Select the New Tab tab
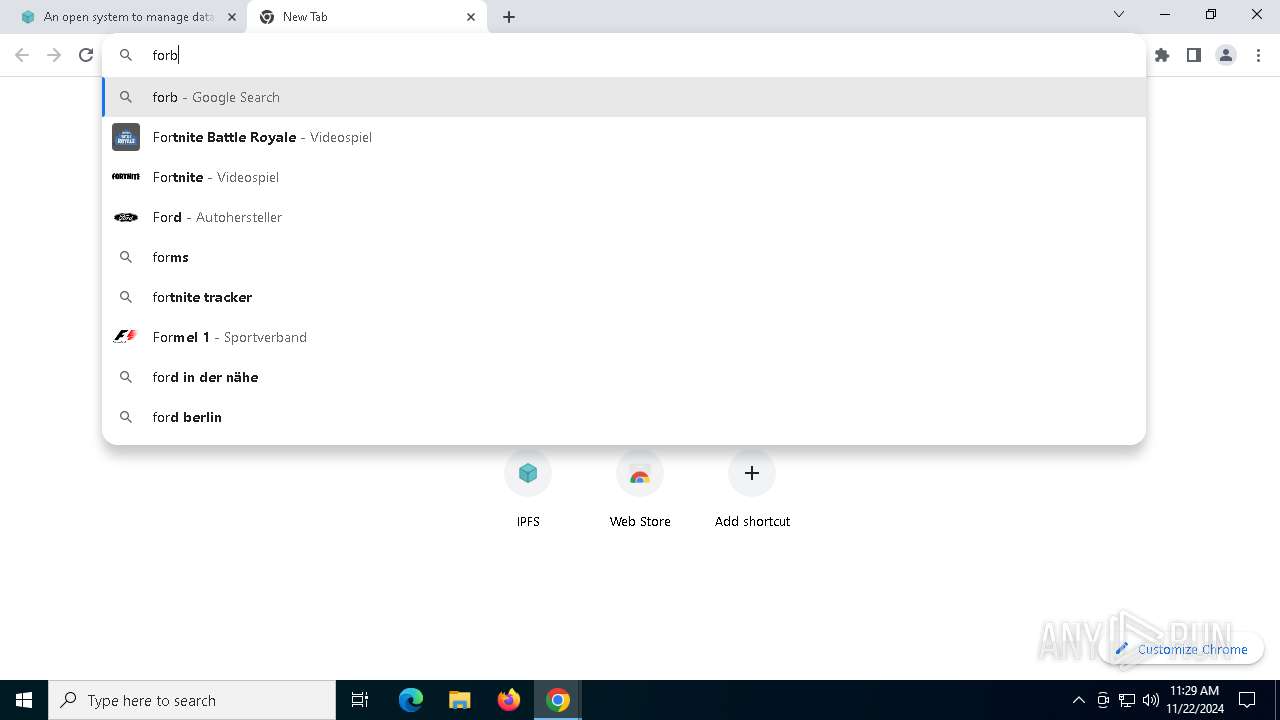 (x=366, y=17)
